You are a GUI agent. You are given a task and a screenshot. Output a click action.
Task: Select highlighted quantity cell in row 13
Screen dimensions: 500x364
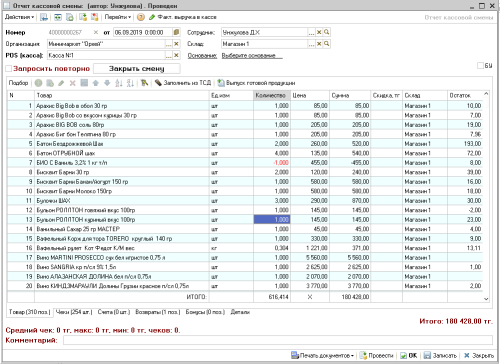pyautogui.click(x=272, y=220)
